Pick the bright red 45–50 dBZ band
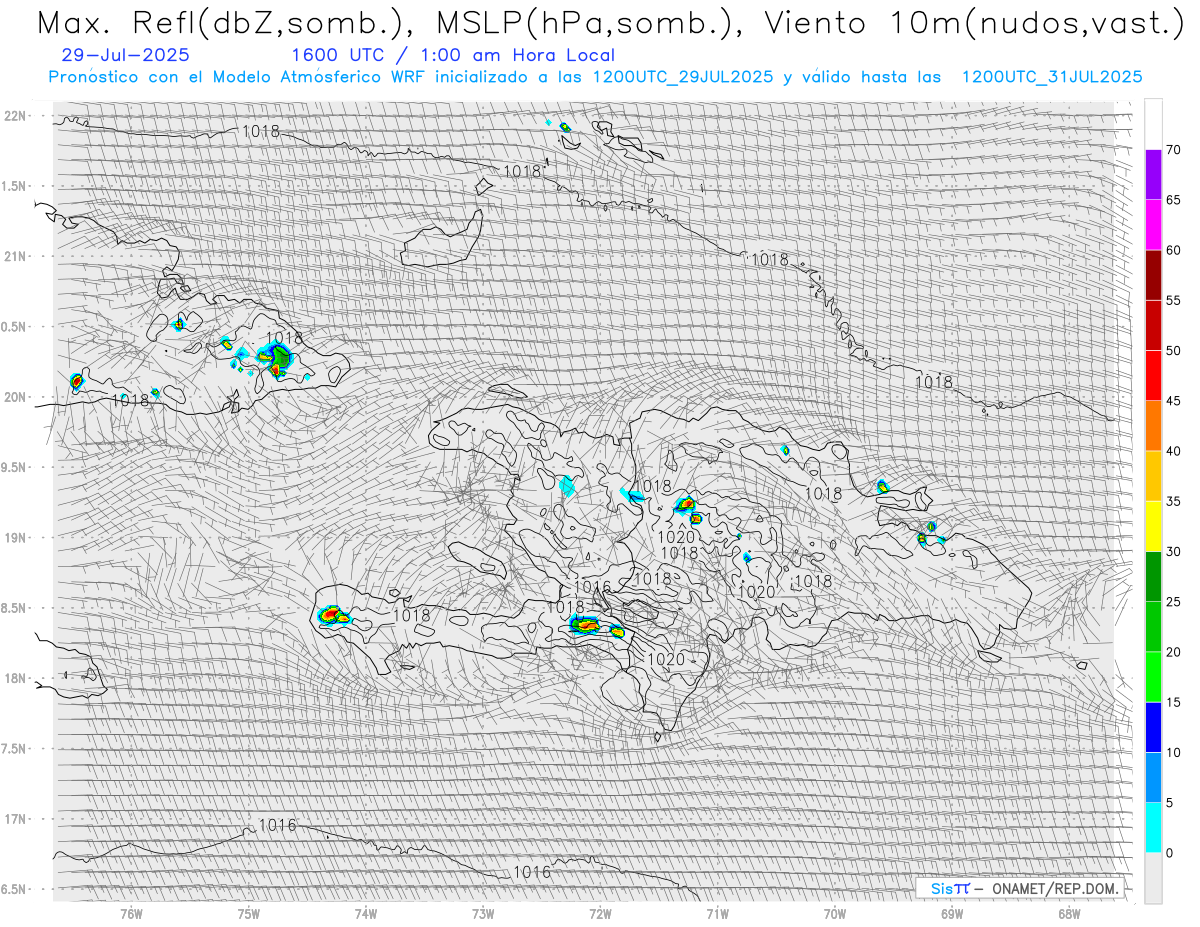 point(1153,376)
